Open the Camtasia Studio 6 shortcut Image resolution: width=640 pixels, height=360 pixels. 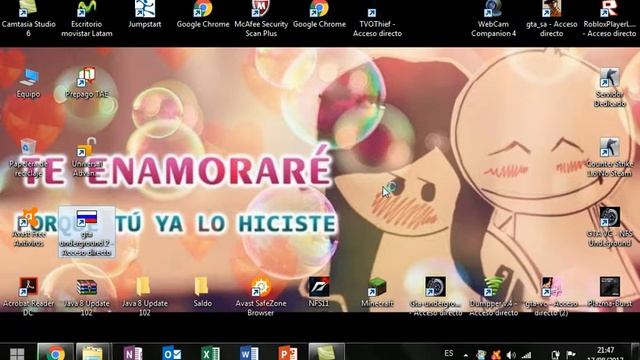(28, 18)
